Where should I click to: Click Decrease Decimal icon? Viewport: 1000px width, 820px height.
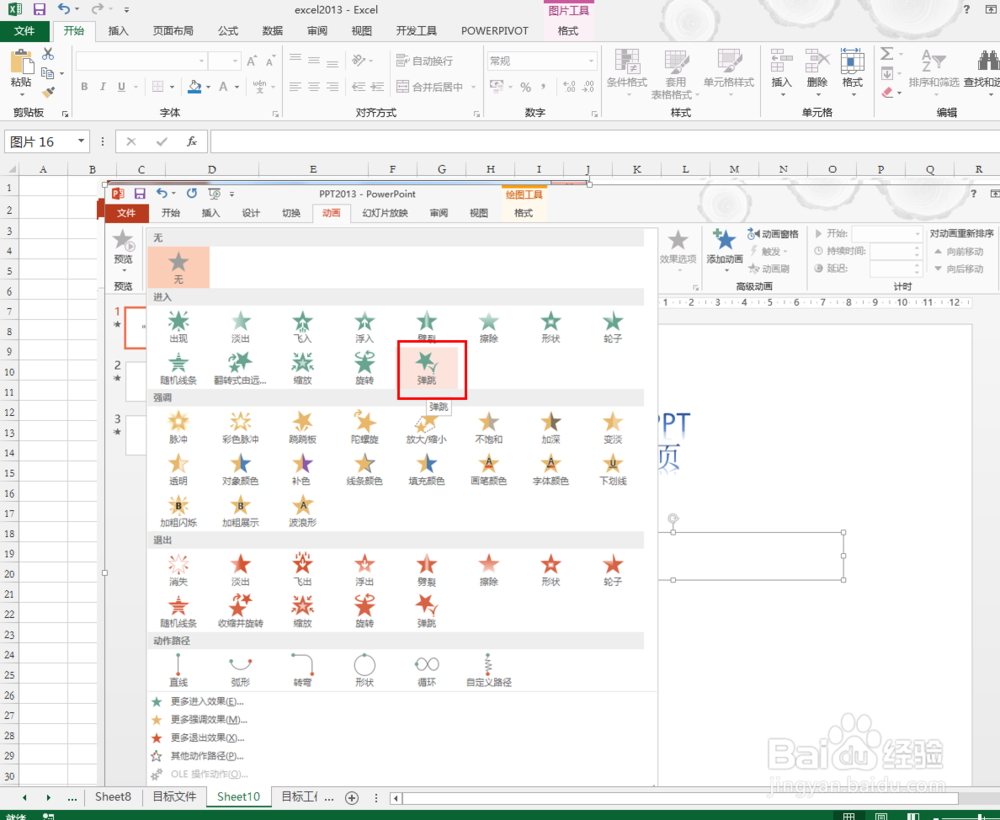[588, 87]
